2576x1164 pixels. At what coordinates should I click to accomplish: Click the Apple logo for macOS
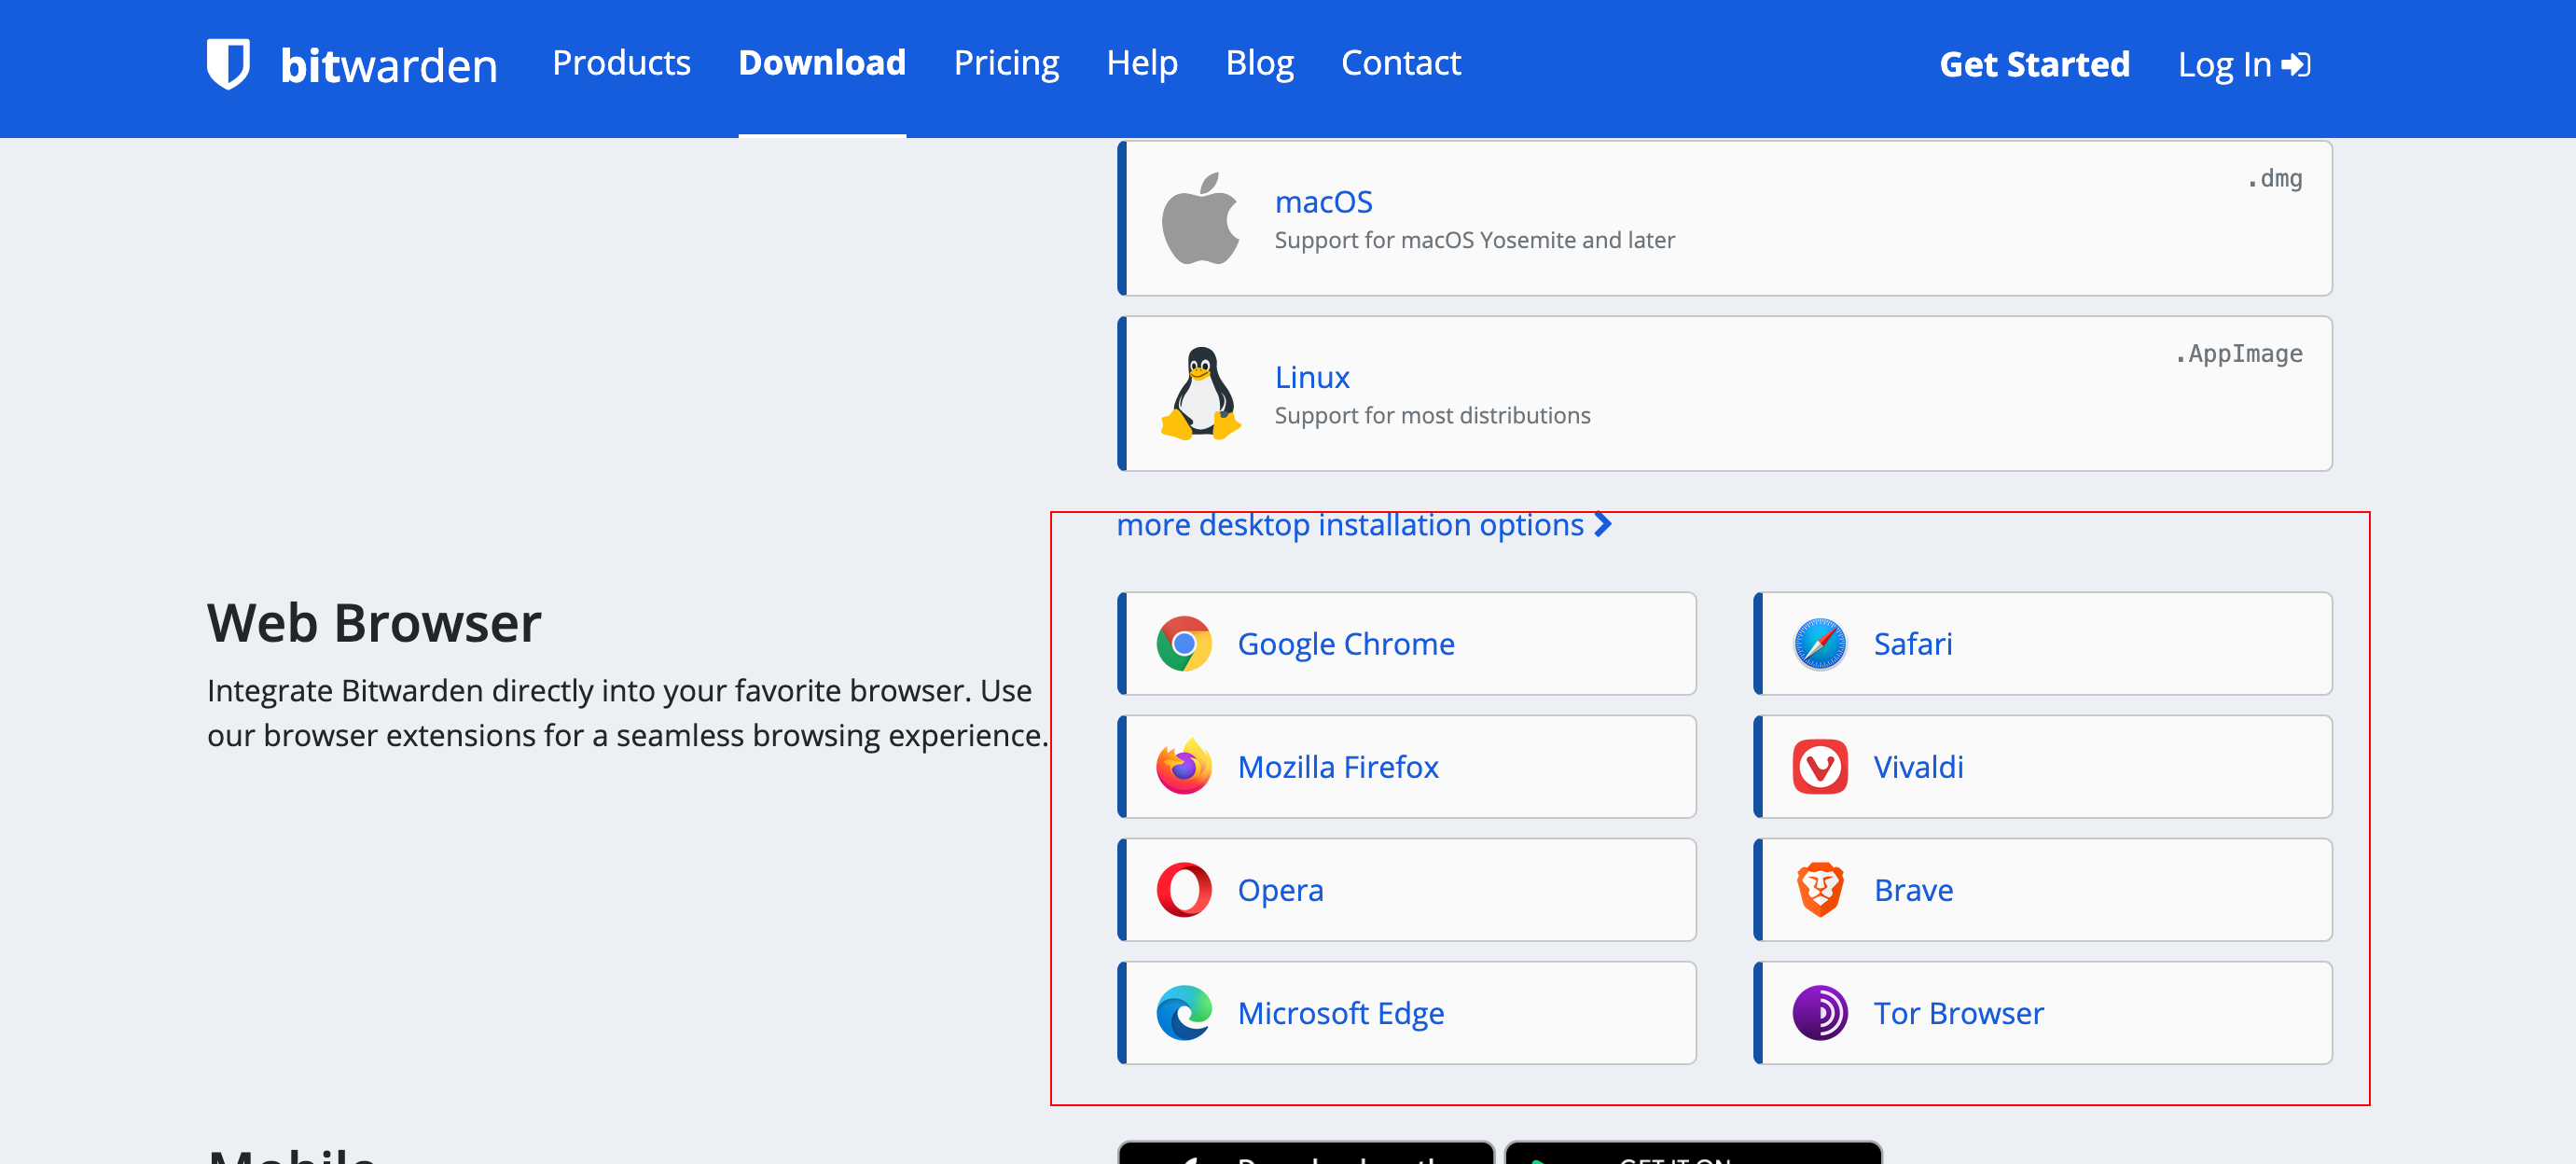[x=1200, y=218]
